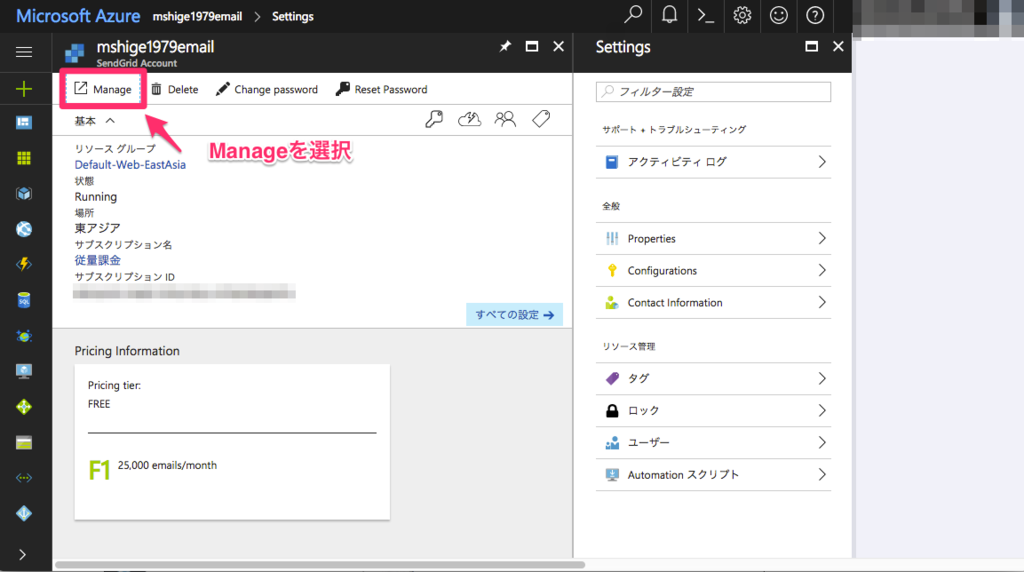The image size is (1024, 572).
Task: Click the feedback smiley icon
Action: click(778, 15)
